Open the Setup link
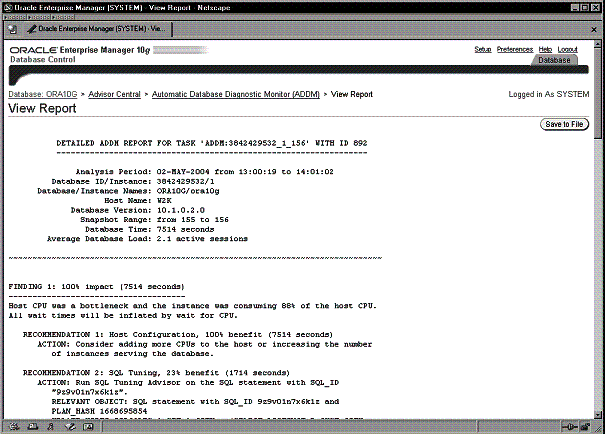Viewport: 605px width, 434px height. [483, 49]
